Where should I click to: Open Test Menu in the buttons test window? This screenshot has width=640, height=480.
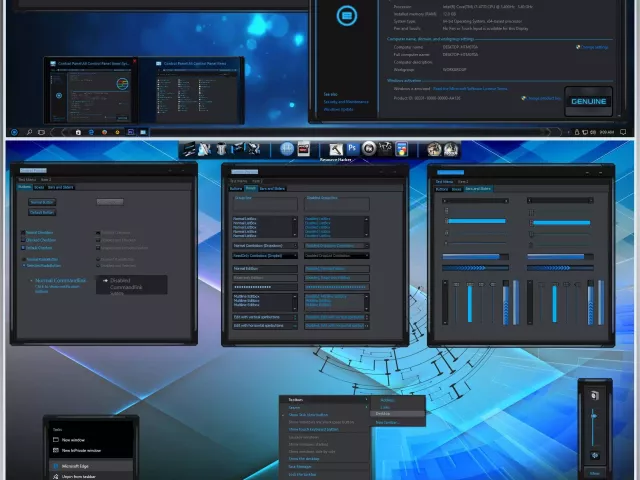[27, 180]
